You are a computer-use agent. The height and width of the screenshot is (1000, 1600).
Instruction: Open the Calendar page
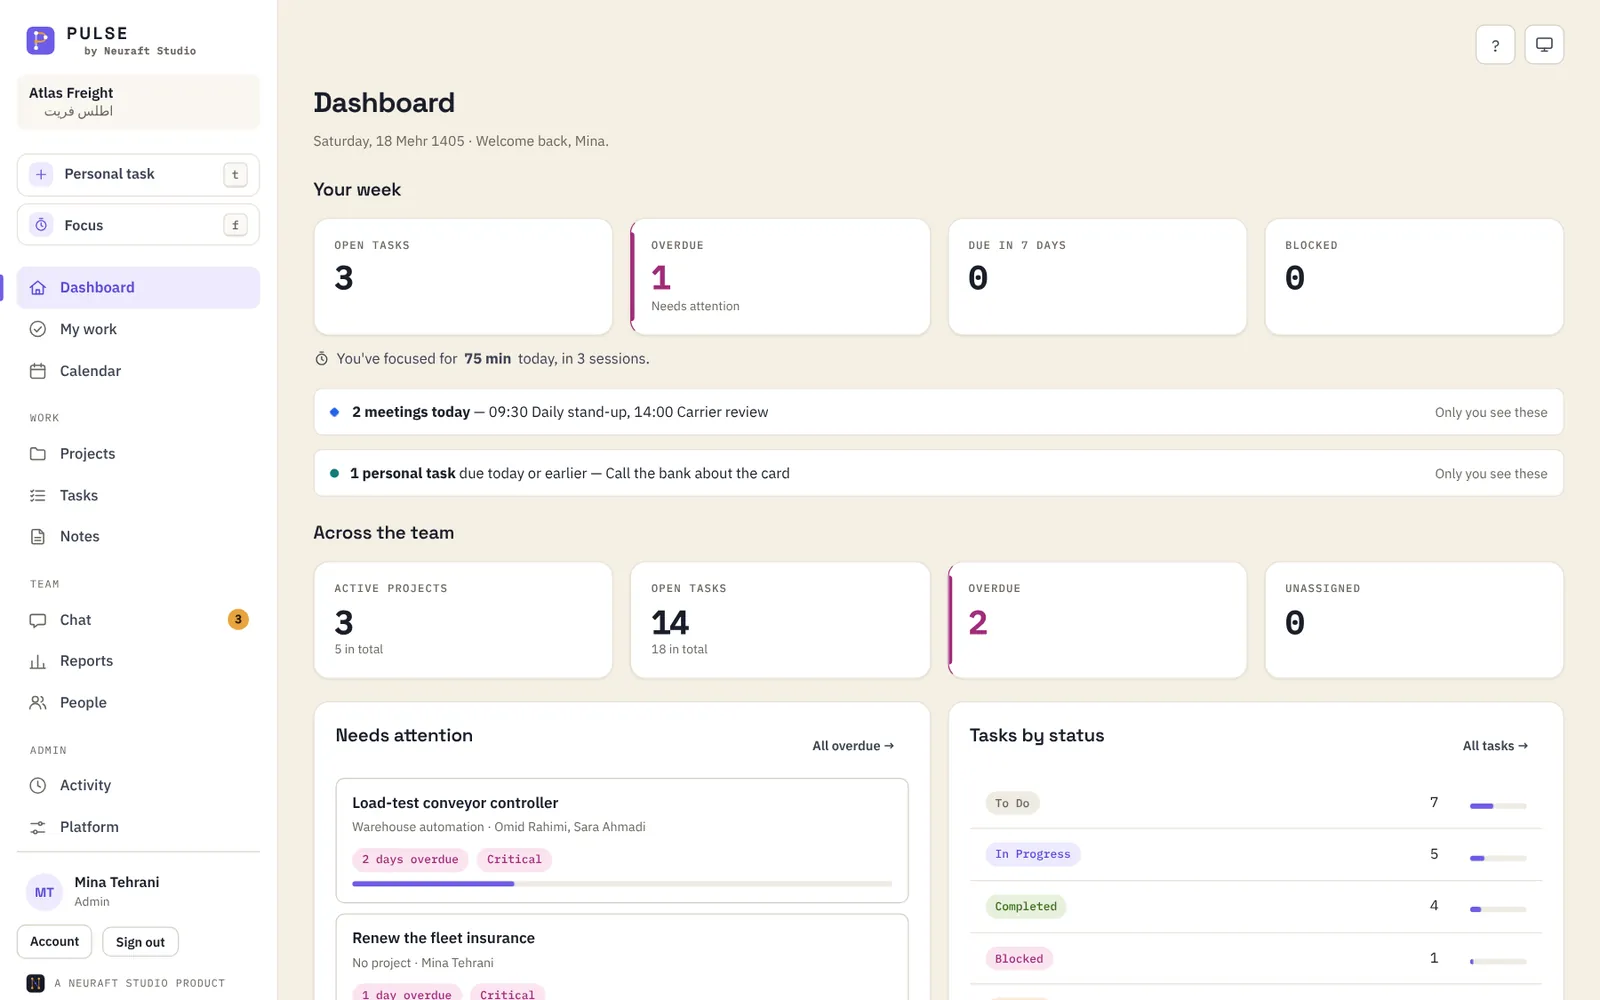click(x=138, y=371)
